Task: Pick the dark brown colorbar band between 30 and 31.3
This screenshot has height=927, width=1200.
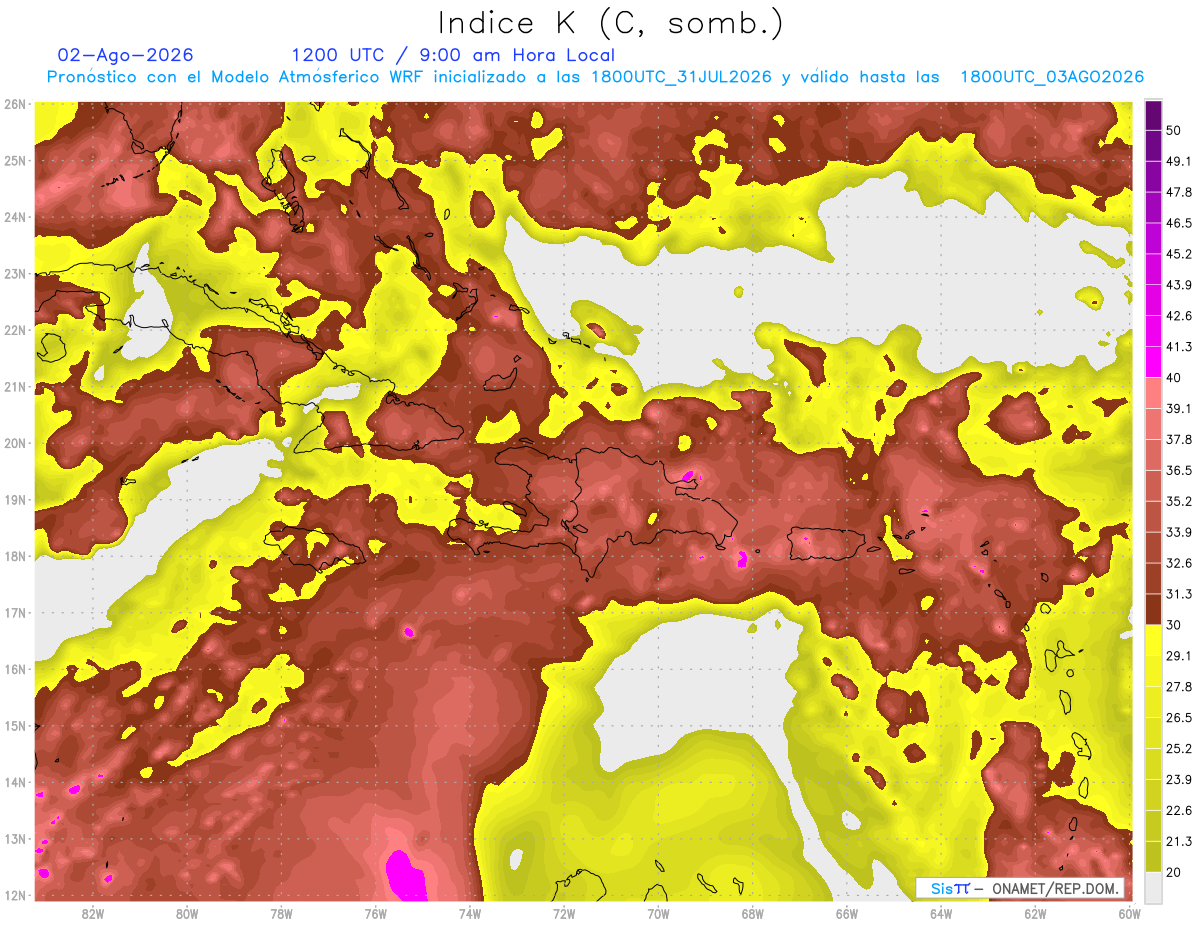Action: pyautogui.click(x=1153, y=609)
